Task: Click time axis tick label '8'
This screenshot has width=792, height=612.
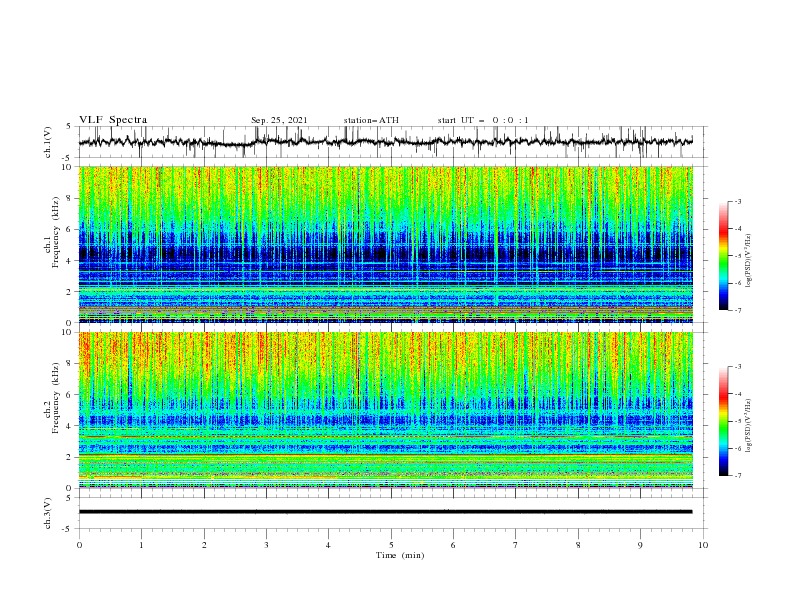Action: [578, 545]
